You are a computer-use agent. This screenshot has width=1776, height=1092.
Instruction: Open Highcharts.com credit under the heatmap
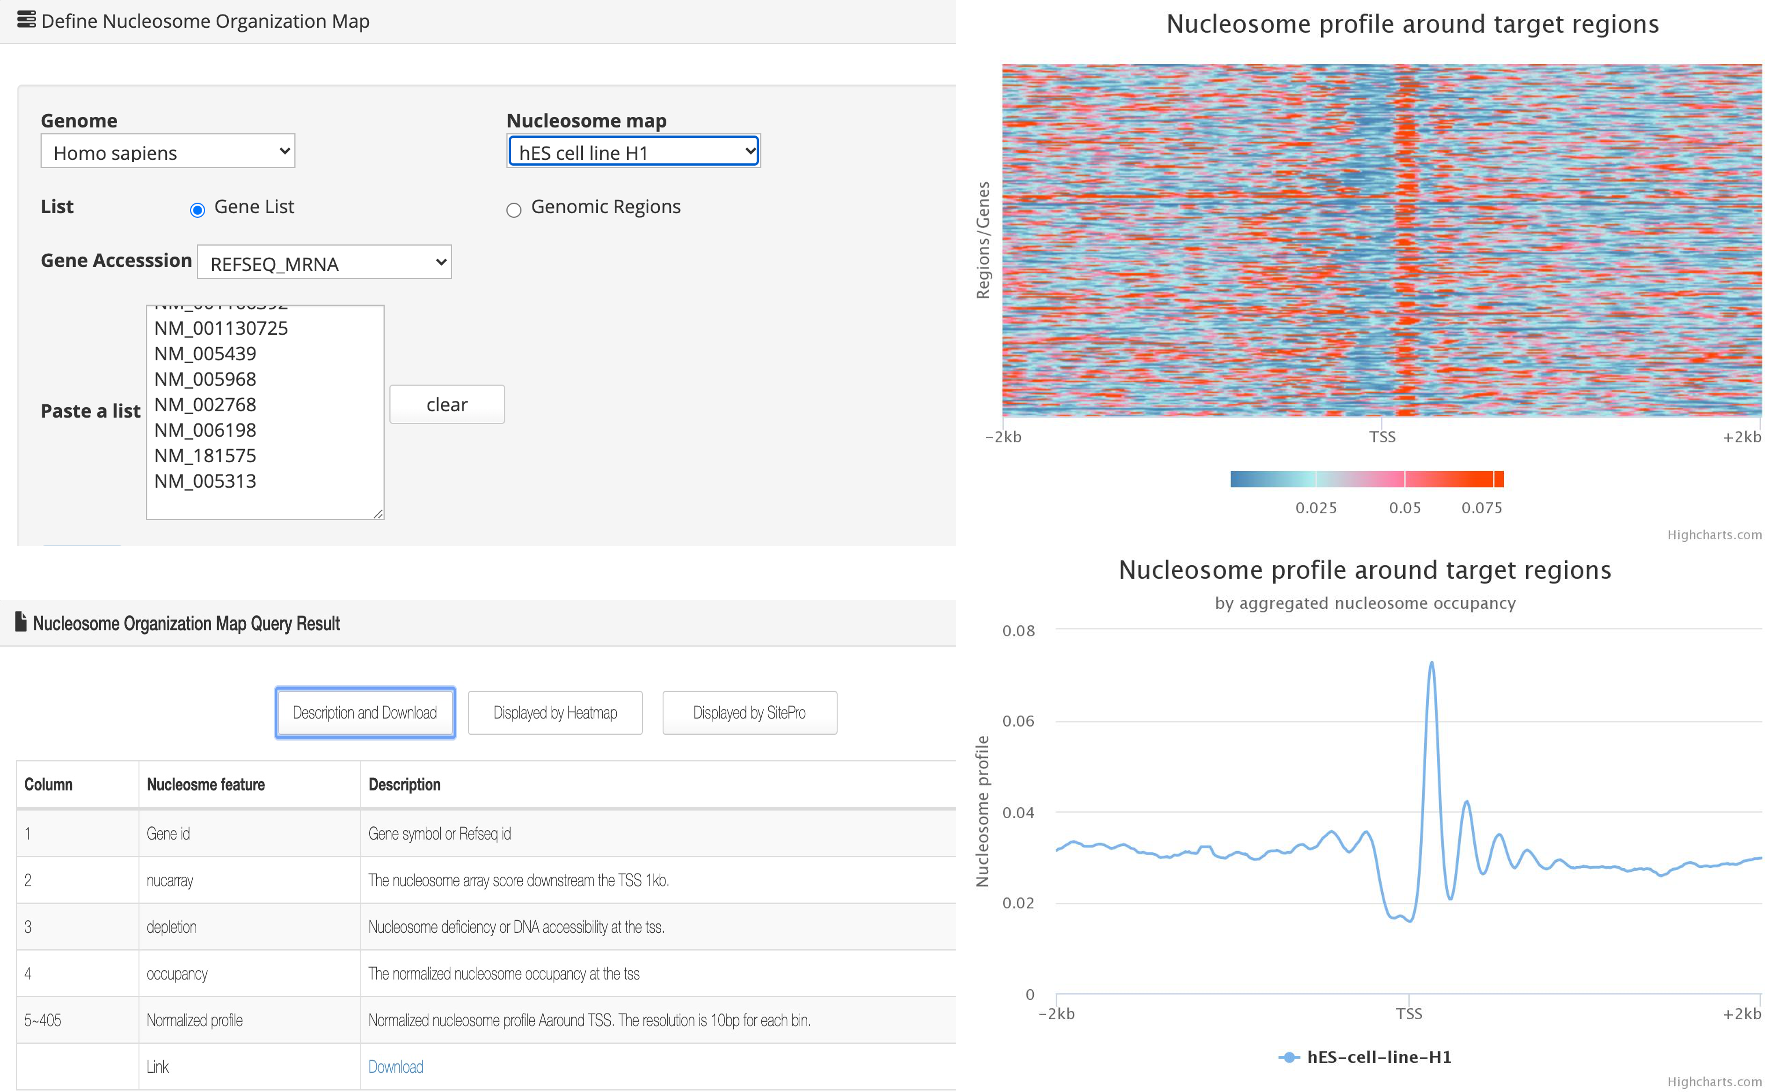click(x=1714, y=535)
